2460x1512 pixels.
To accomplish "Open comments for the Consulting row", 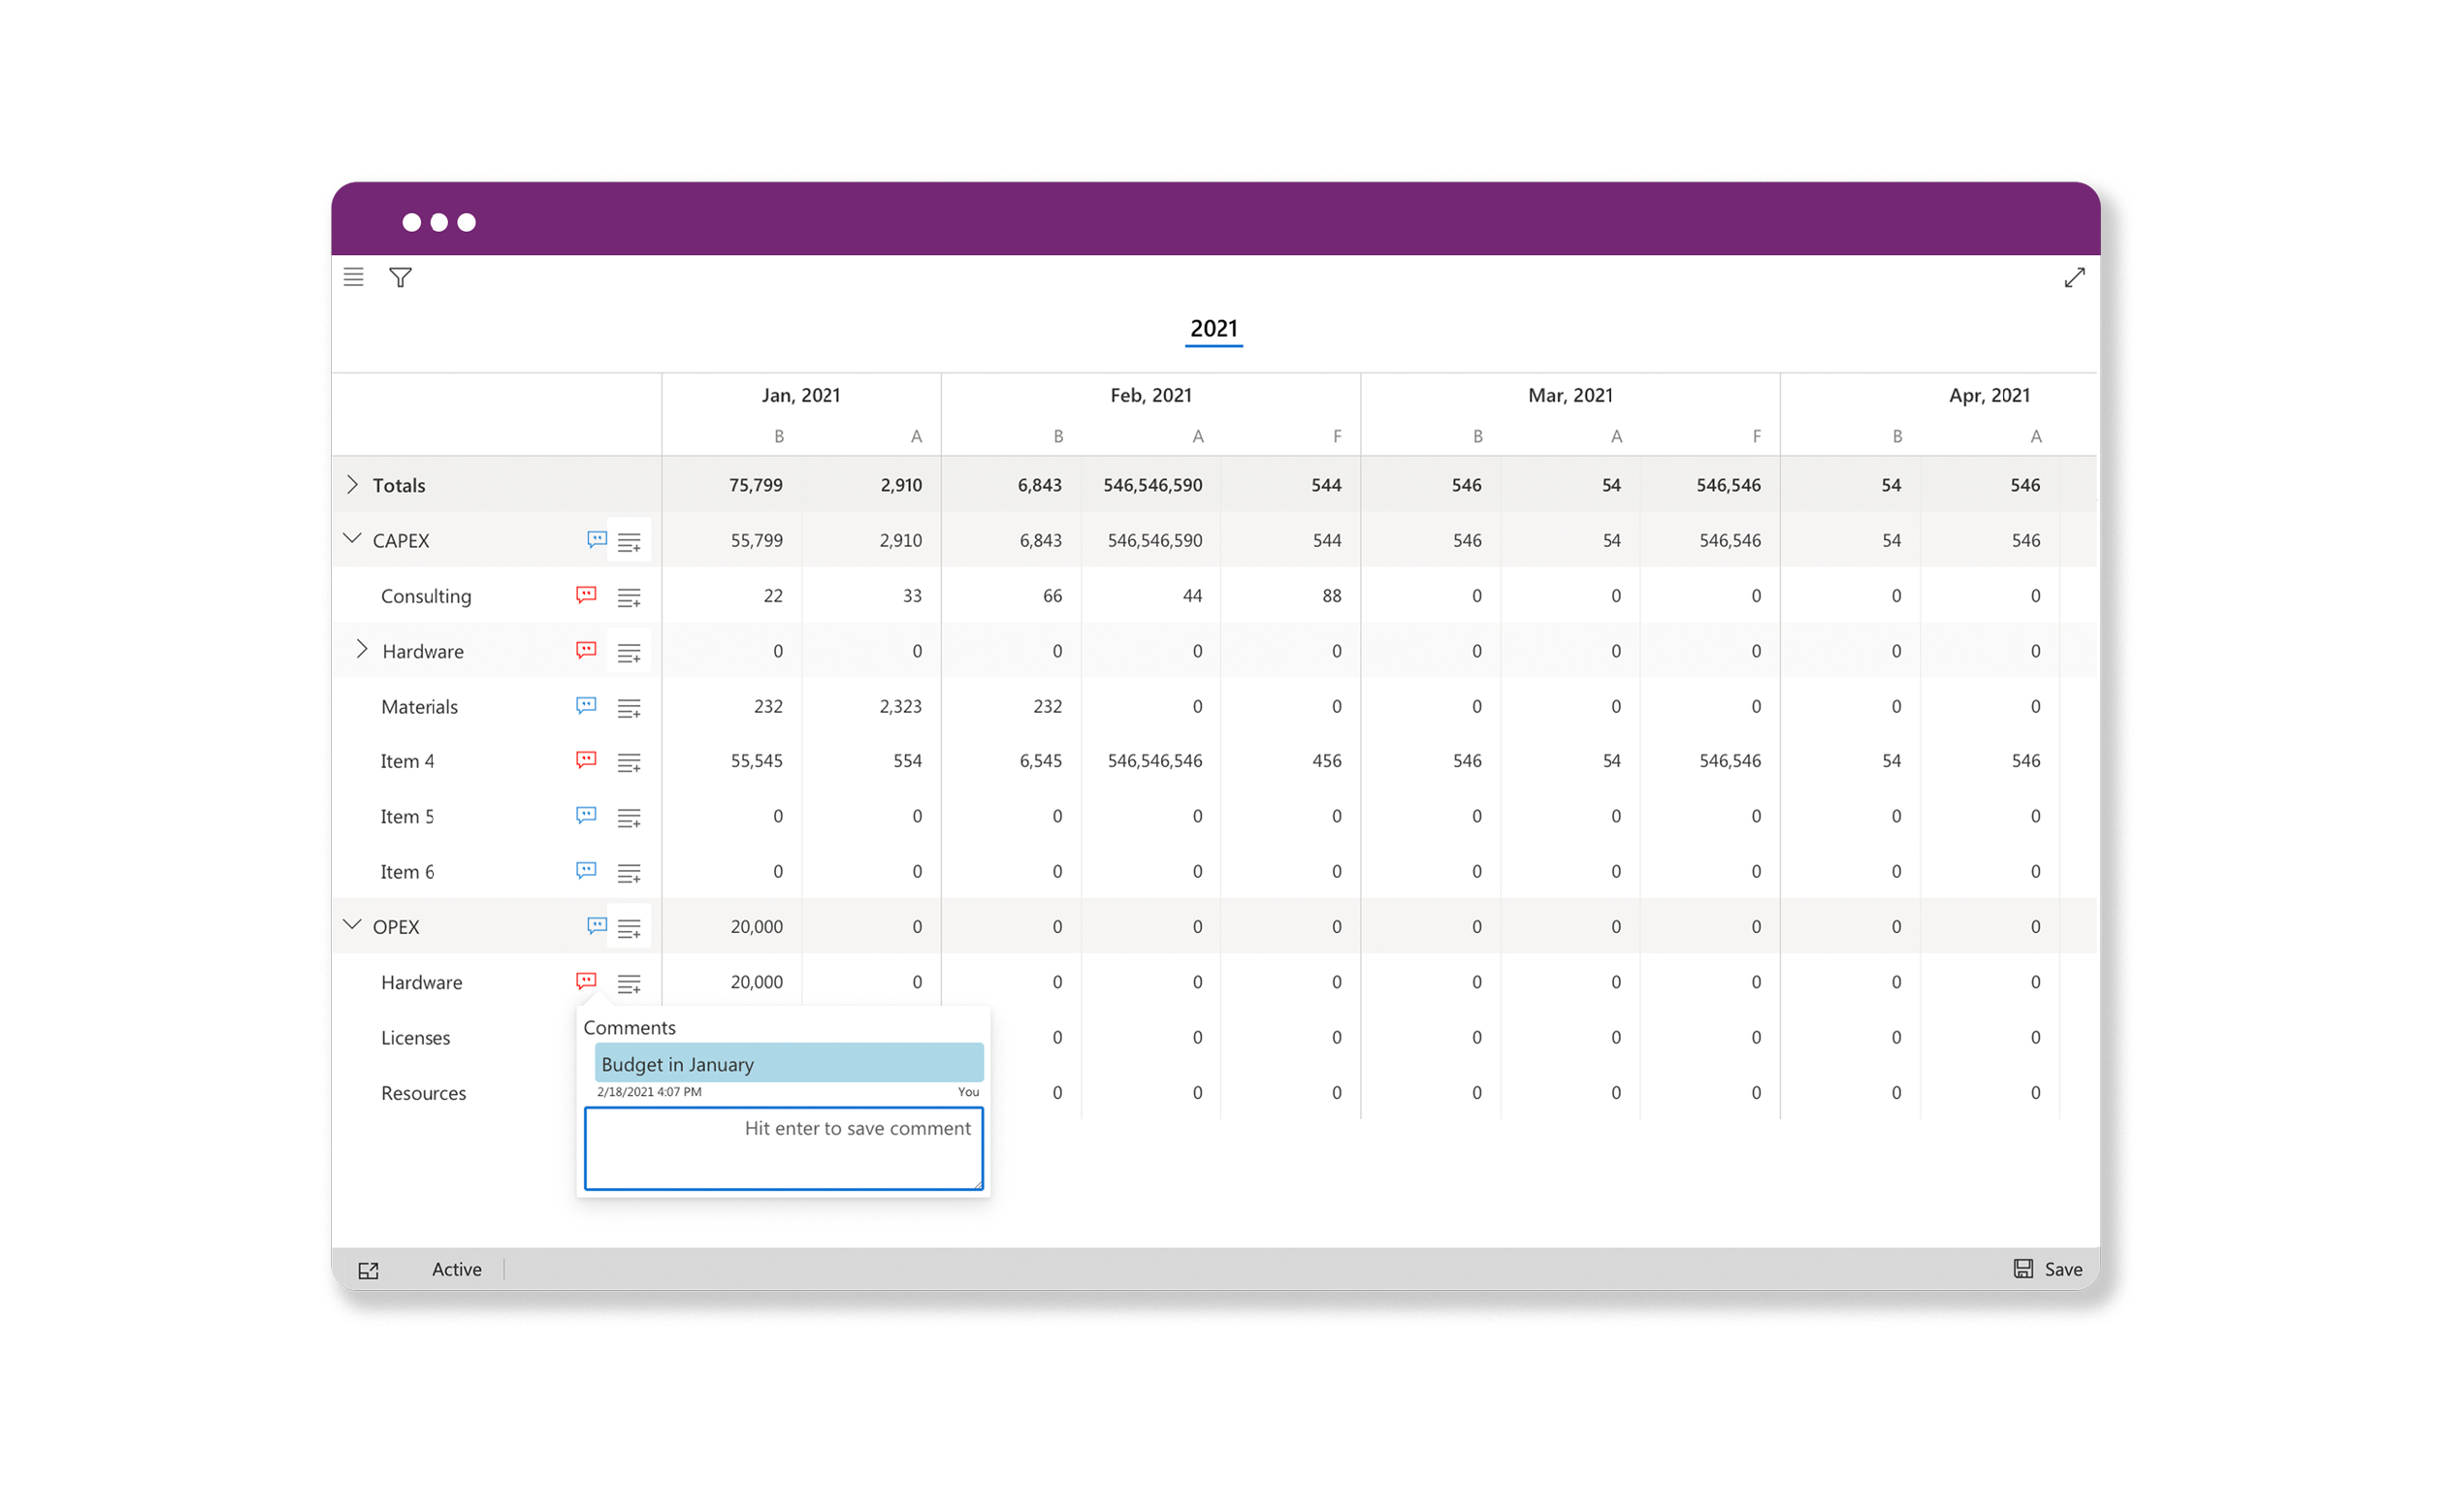I will point(585,595).
